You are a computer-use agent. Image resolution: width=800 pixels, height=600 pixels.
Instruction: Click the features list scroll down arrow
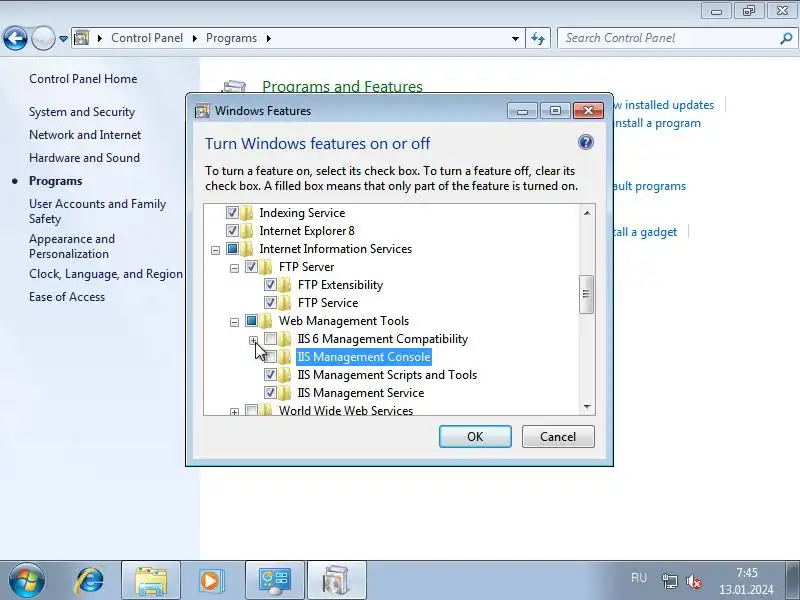click(x=587, y=407)
